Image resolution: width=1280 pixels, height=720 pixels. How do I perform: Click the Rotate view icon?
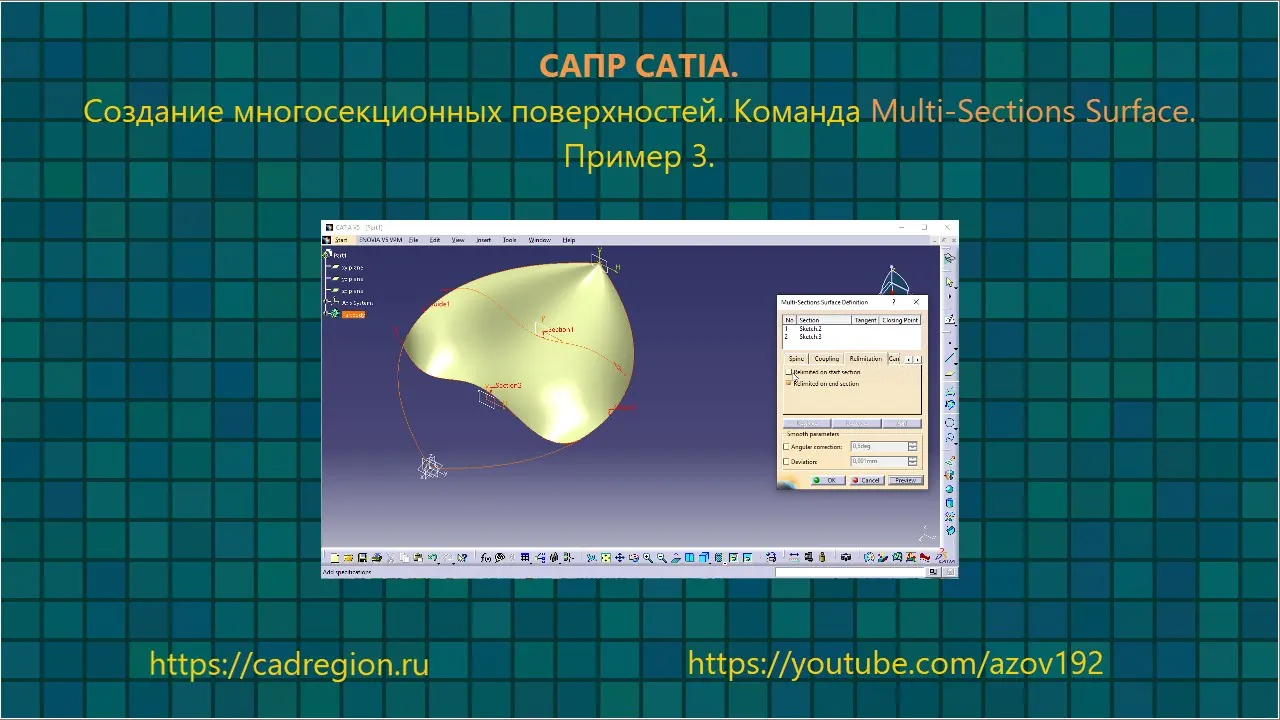633,558
